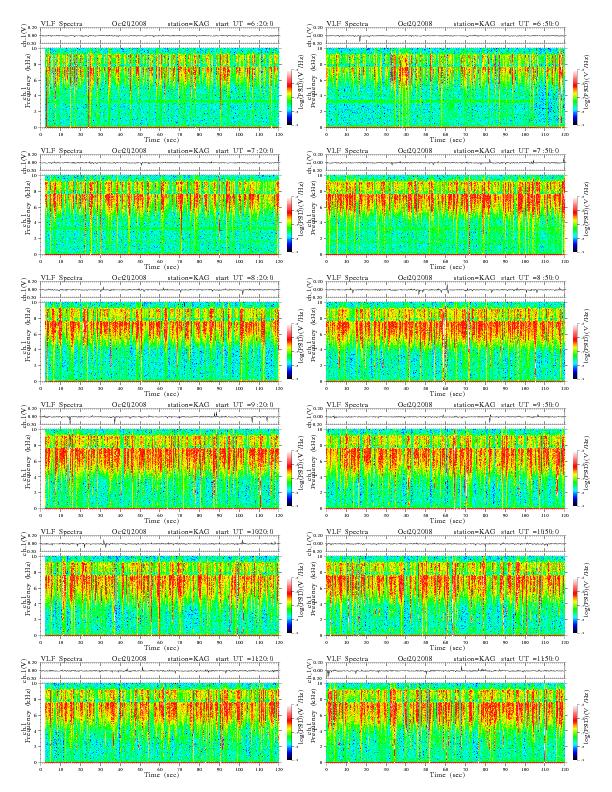Select the waveform trace above the 11:50:0 spectrogram
The image size is (612, 792).
pos(445,671)
